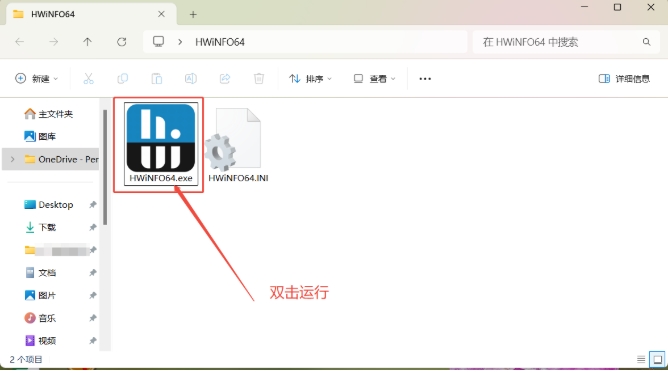Open 图库 (Gallery) in sidebar

point(40,136)
